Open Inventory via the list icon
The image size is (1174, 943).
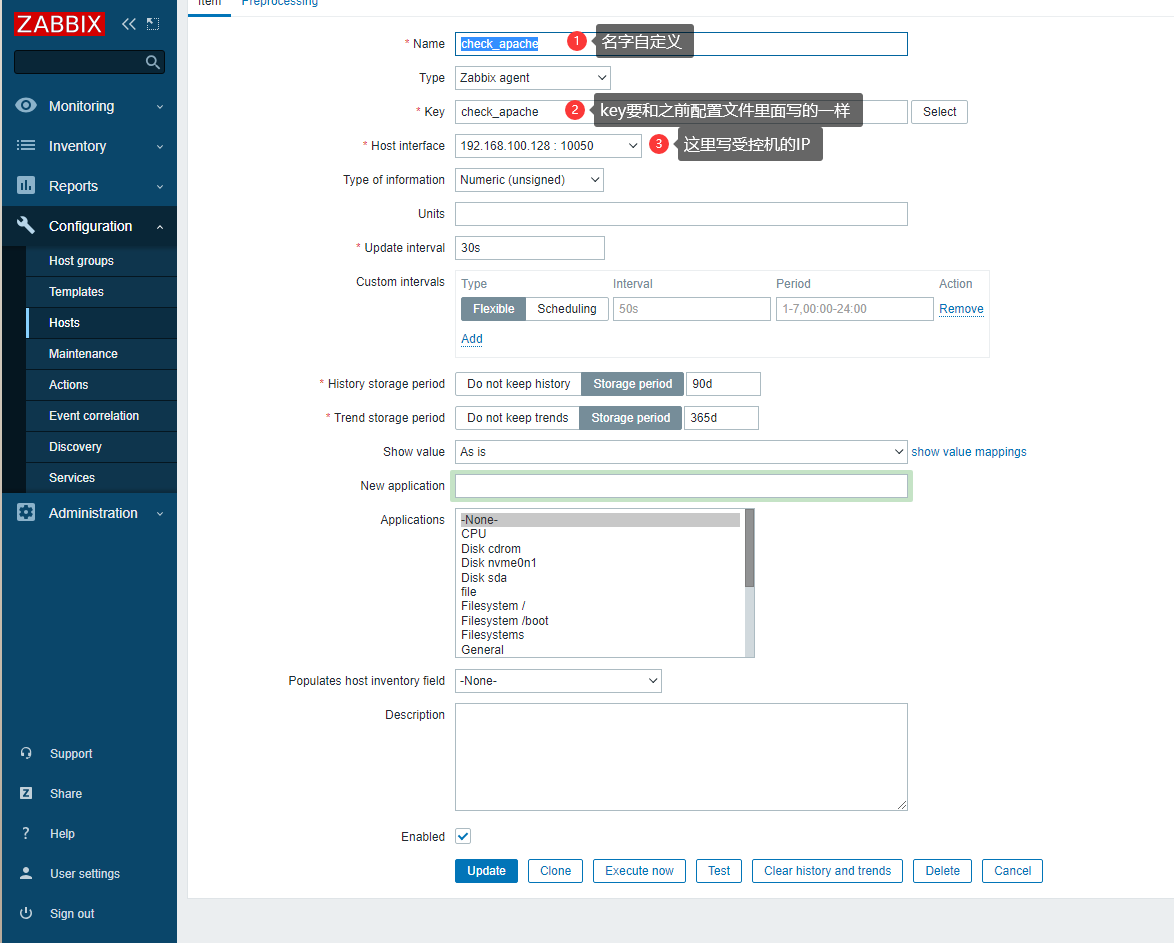coord(26,146)
